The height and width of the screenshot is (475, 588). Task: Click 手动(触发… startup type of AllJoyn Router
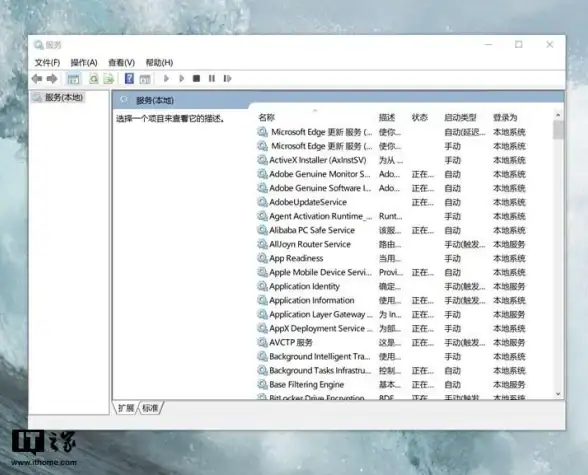click(x=465, y=244)
